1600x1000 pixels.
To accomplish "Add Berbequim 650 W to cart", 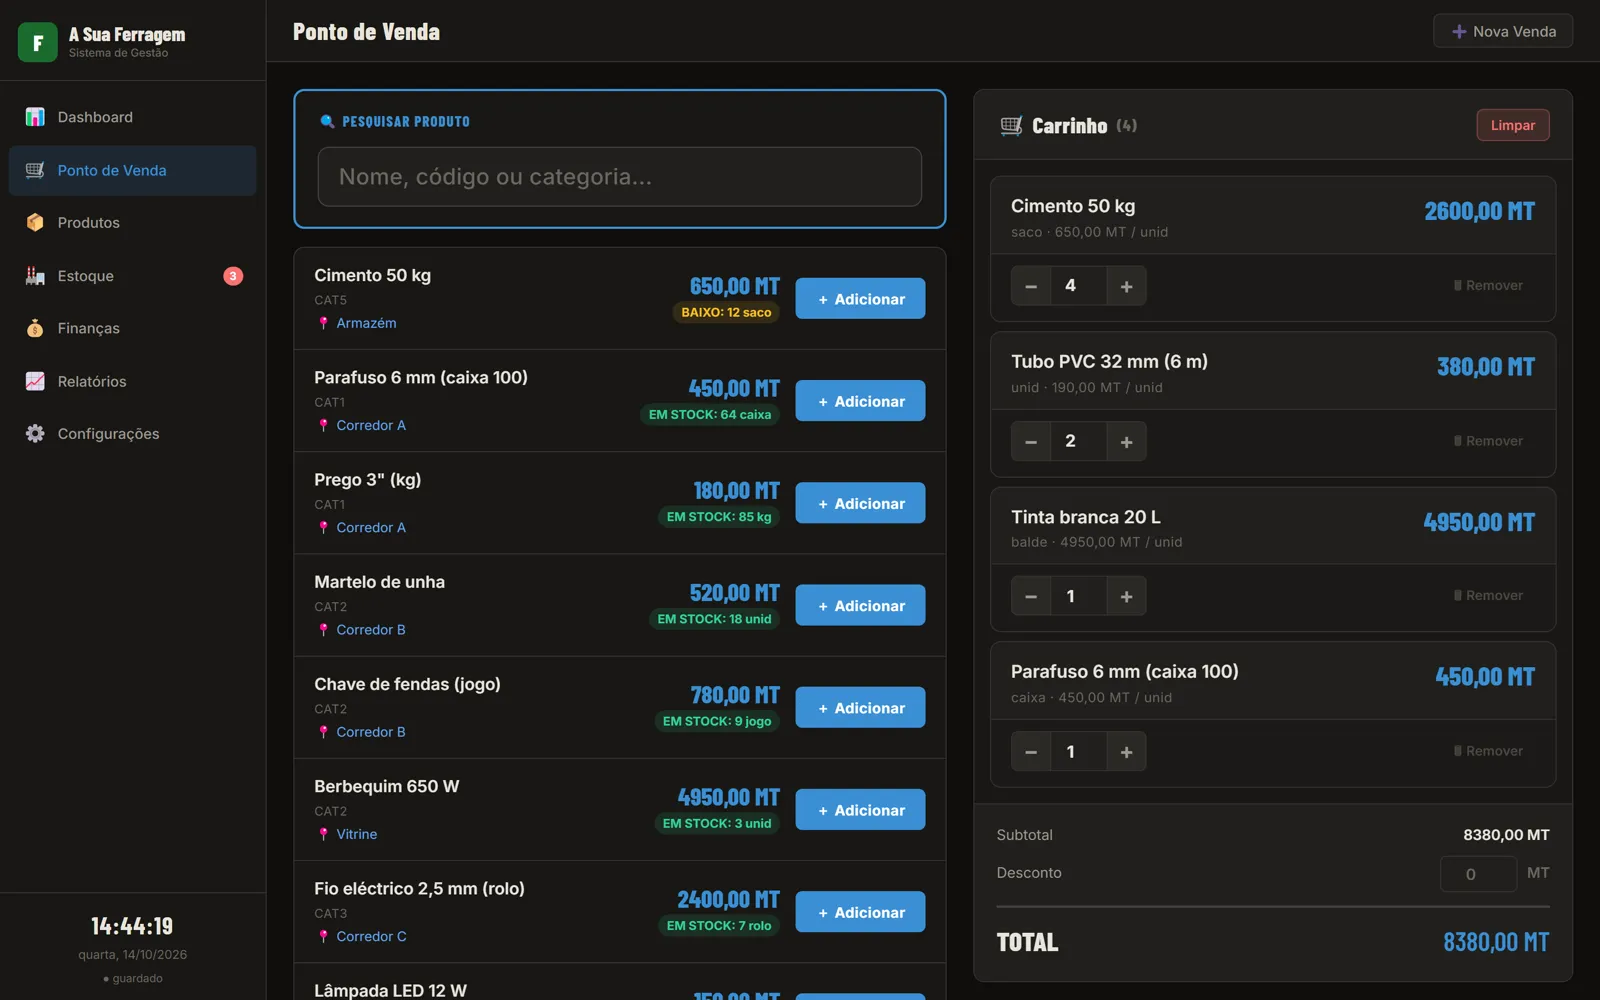I will (x=860, y=810).
